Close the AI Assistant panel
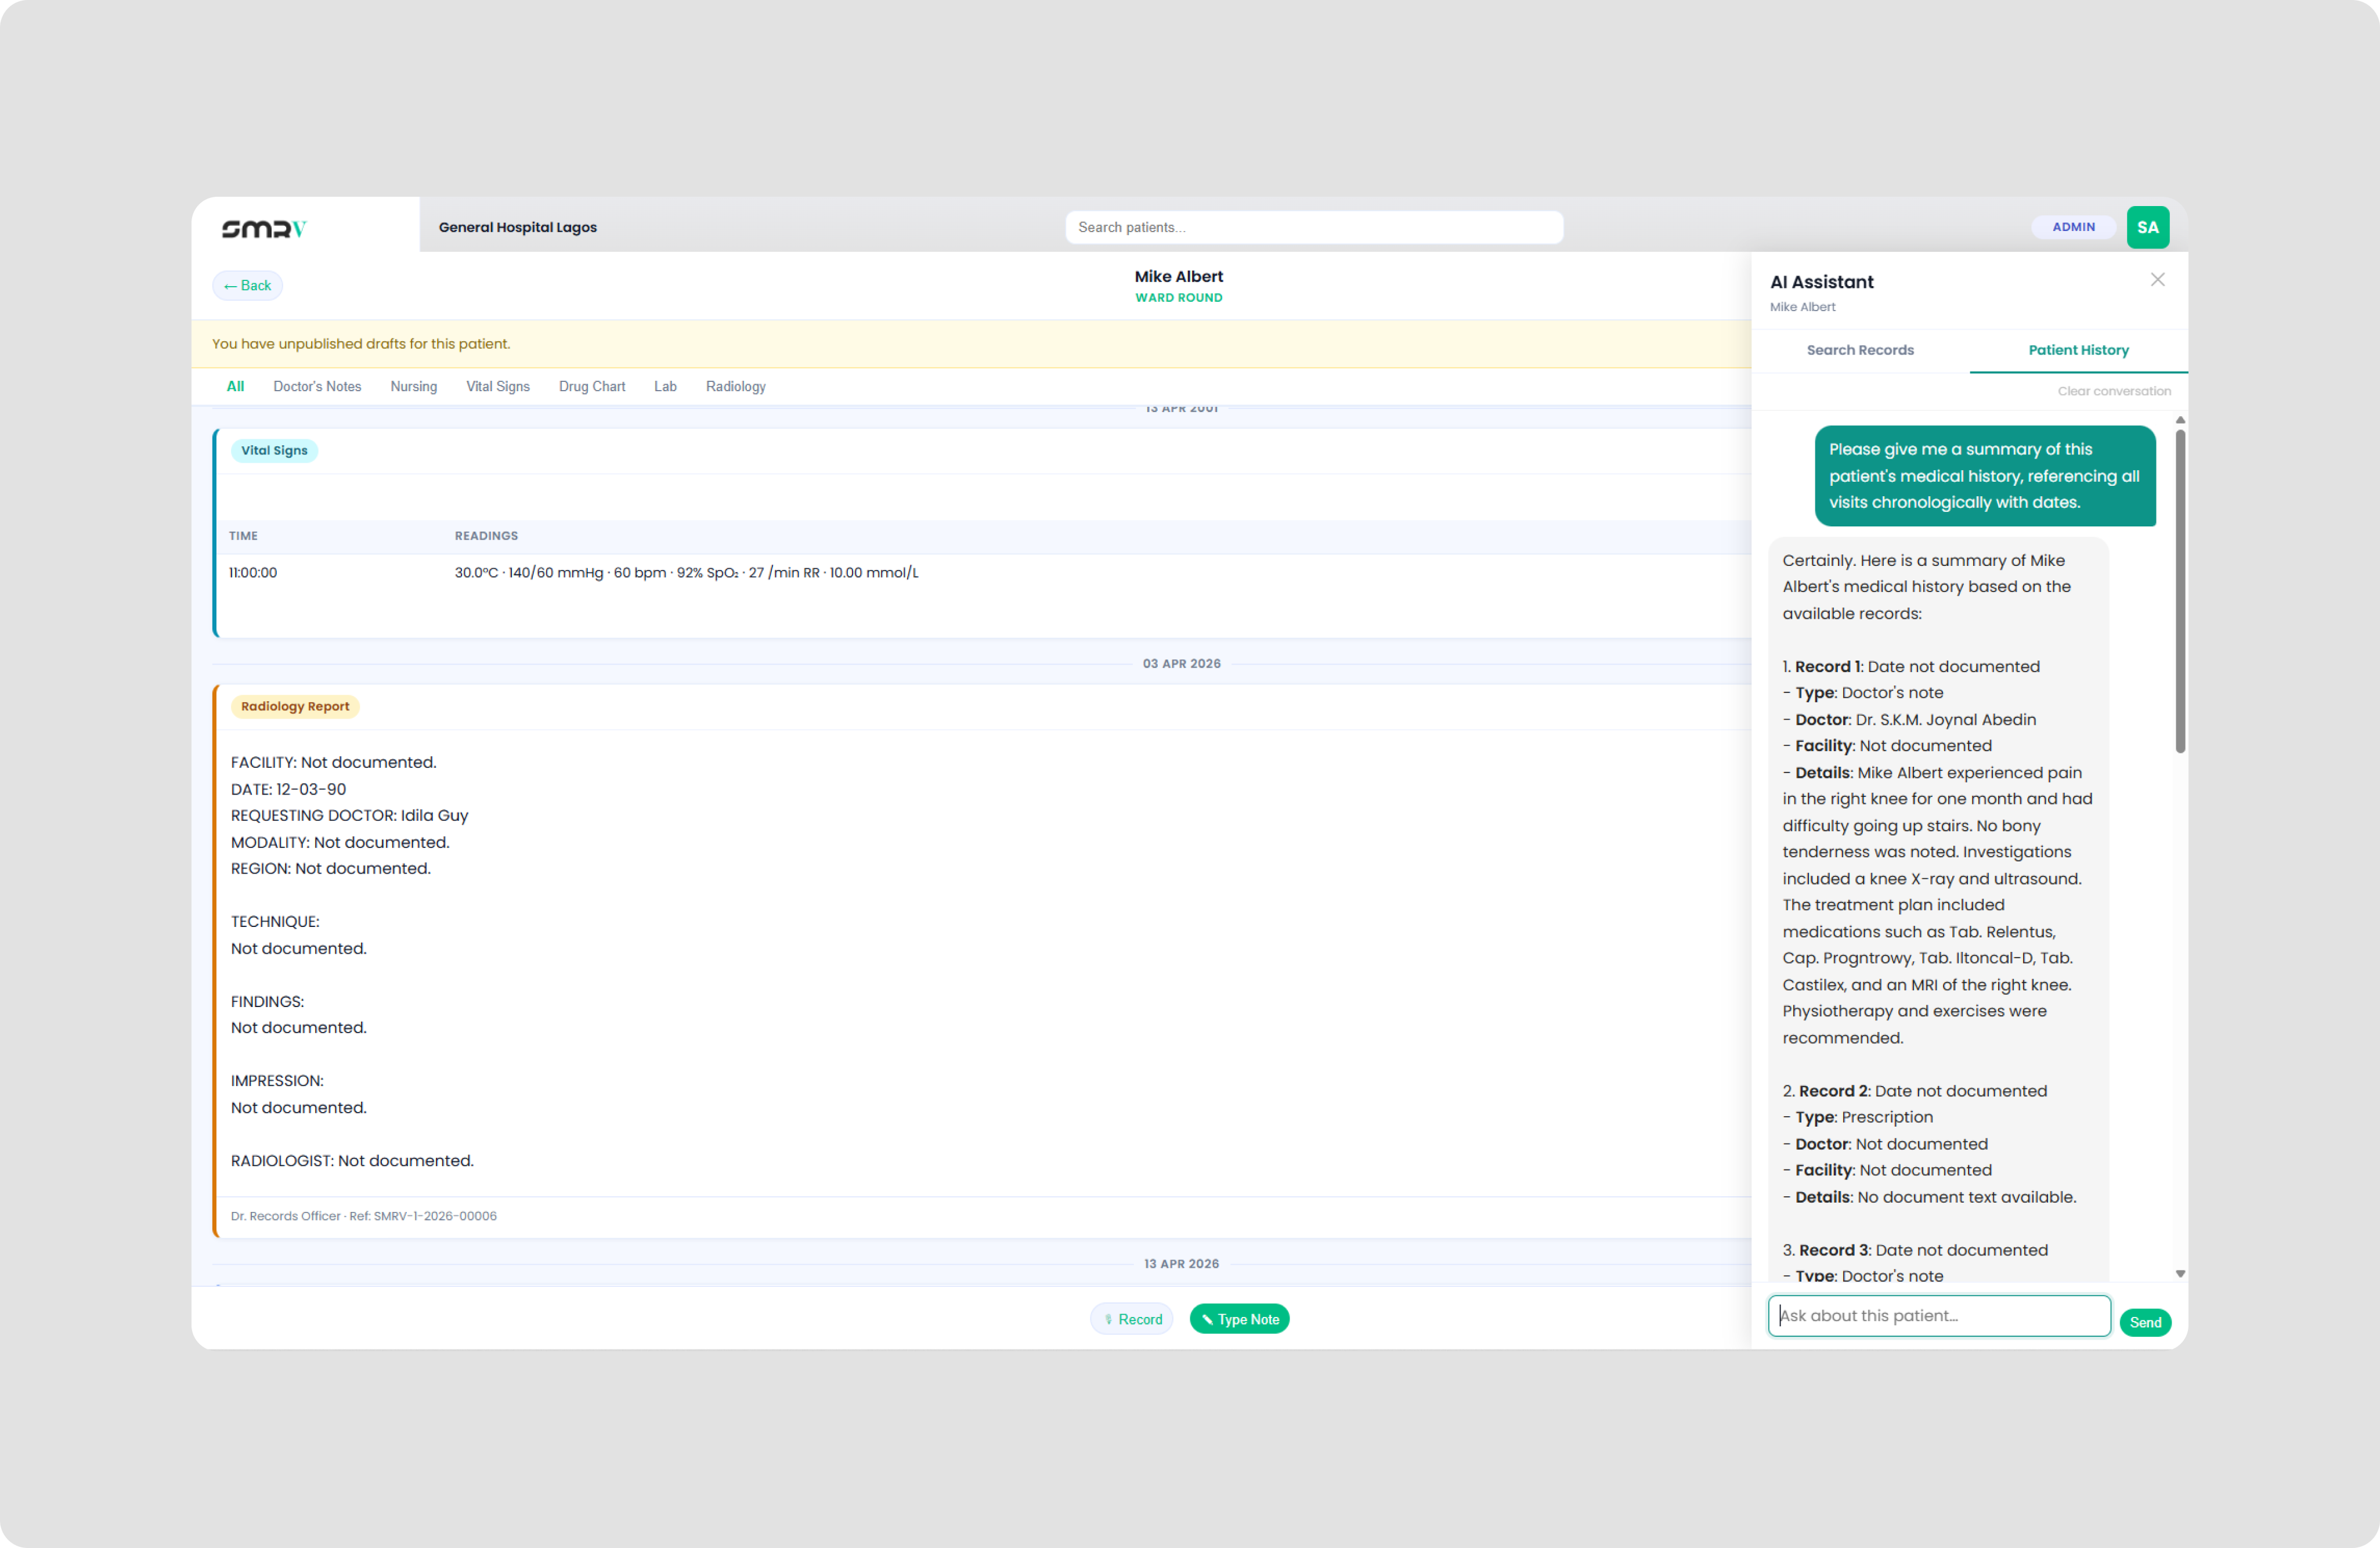This screenshot has height=1548, width=2380. tap(2157, 280)
